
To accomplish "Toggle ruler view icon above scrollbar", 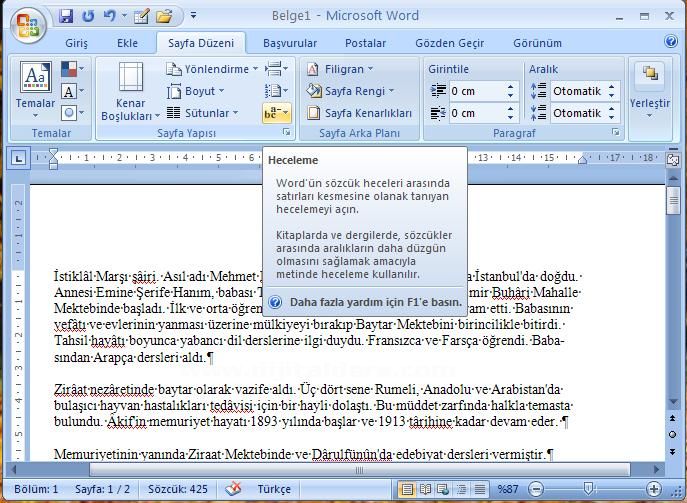I will pos(673,159).
